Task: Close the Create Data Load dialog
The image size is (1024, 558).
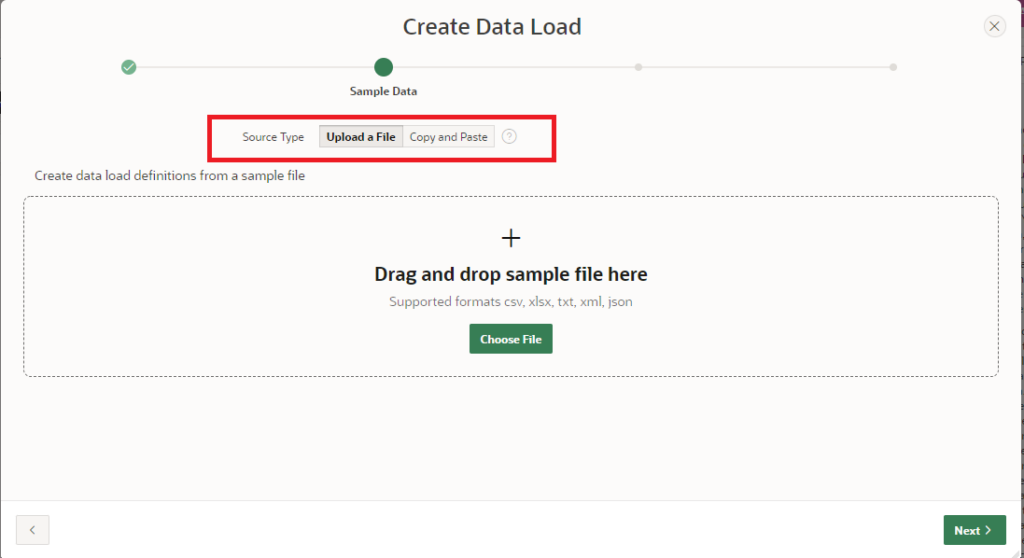Action: click(994, 27)
